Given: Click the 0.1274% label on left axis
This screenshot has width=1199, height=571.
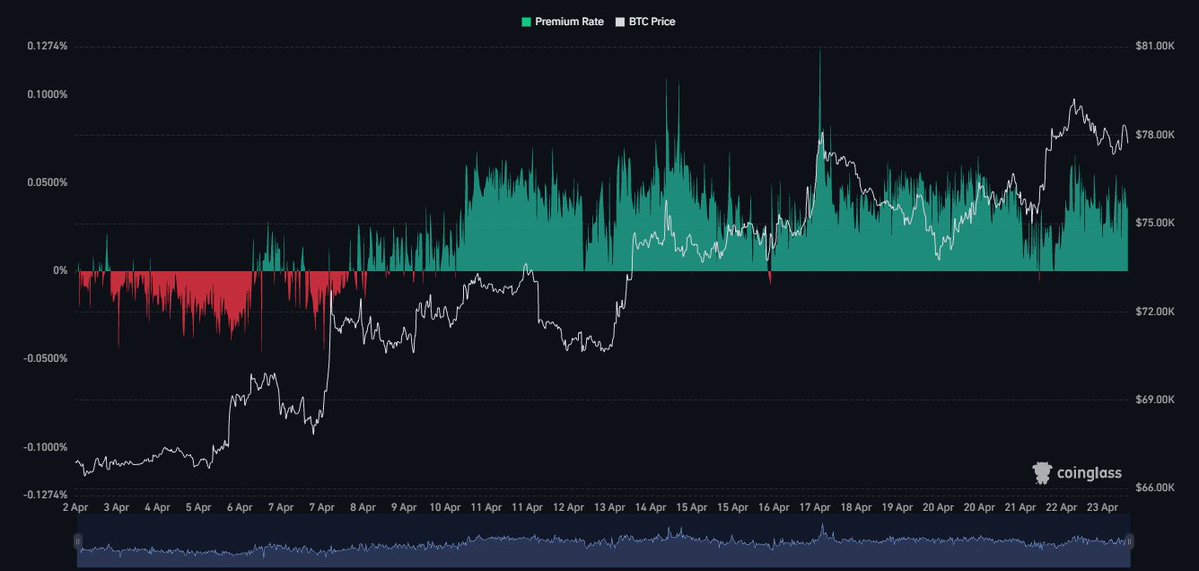Looking at the screenshot, I should (x=47, y=46).
